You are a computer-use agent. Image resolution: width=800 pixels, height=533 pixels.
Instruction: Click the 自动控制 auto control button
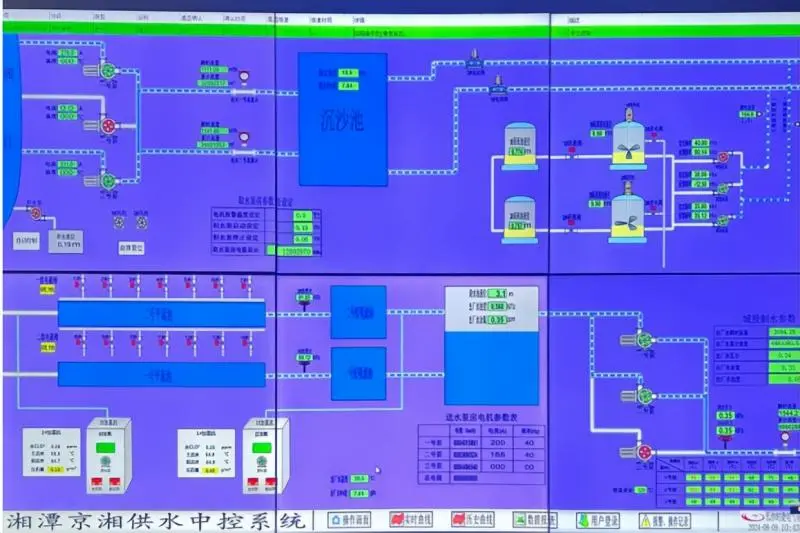(26, 241)
